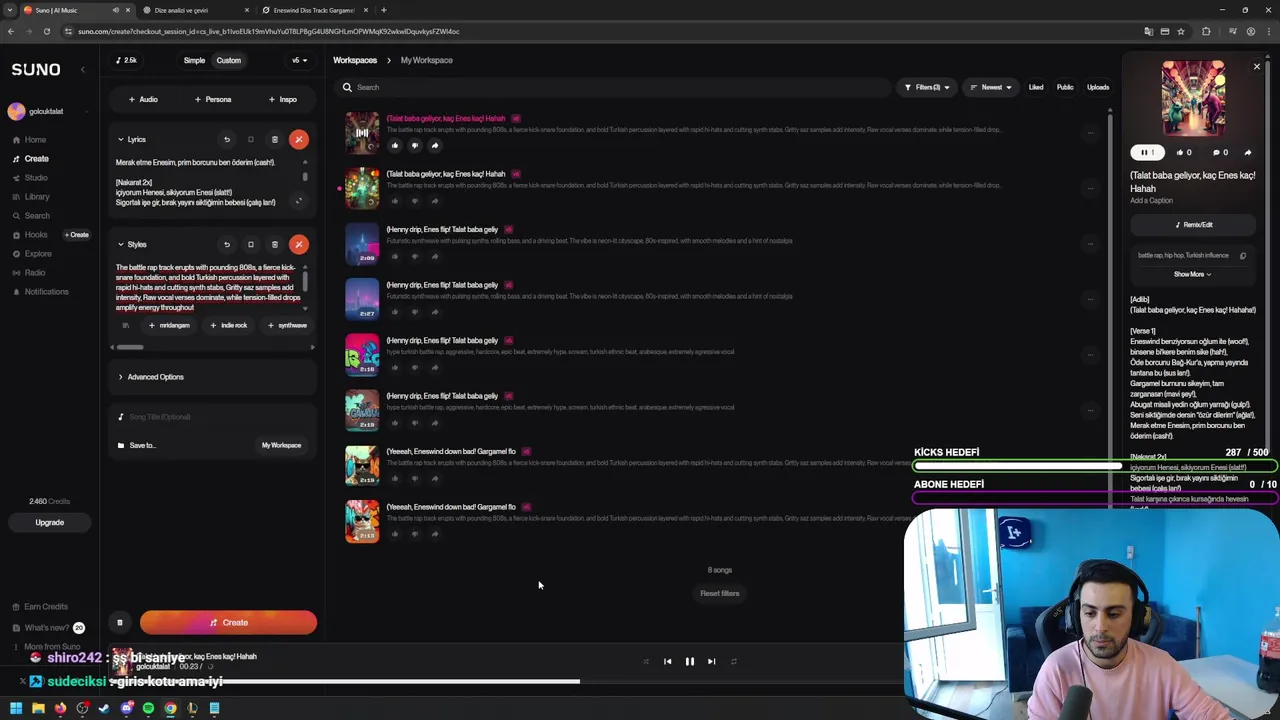Add the mridangam style tag

point(169,326)
